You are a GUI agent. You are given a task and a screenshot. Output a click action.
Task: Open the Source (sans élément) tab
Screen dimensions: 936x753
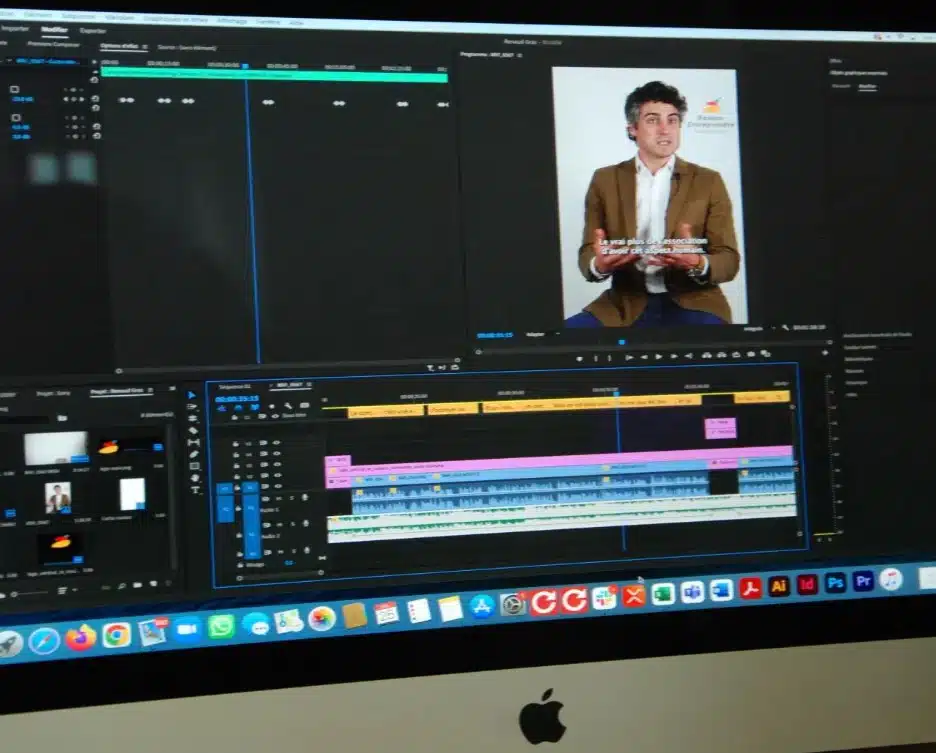(187, 47)
